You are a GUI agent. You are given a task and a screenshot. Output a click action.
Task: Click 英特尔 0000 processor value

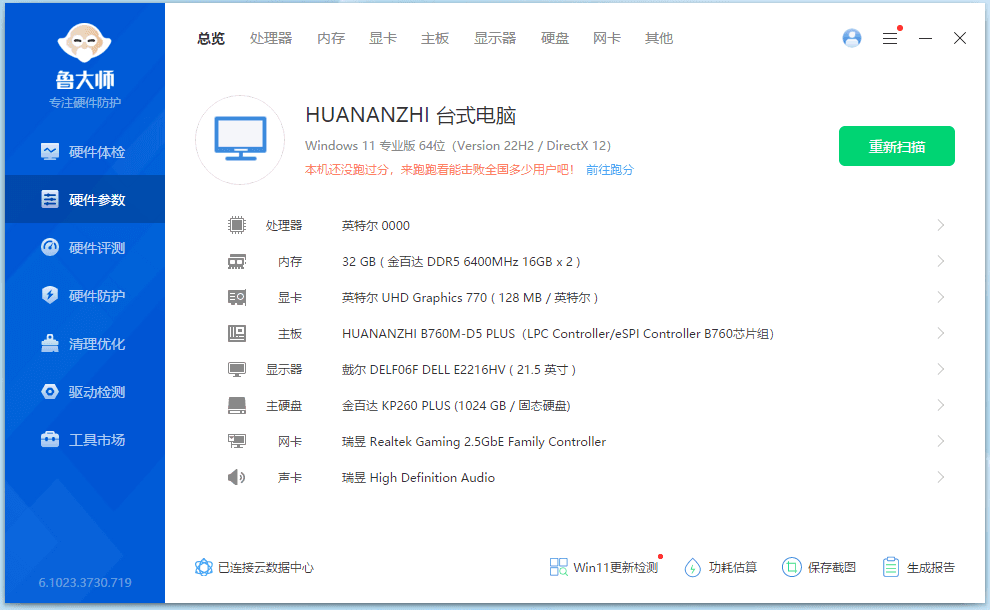click(376, 225)
